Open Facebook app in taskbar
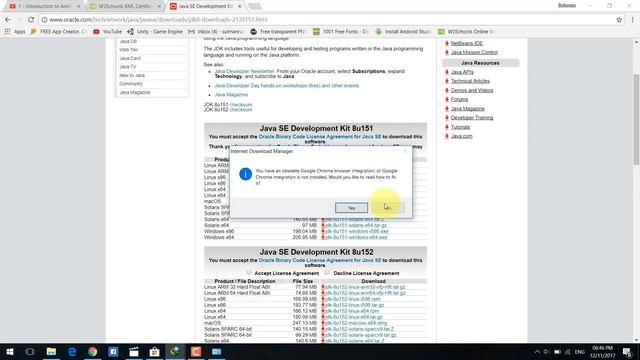Viewport: 640px width, 360px height. click(113, 351)
